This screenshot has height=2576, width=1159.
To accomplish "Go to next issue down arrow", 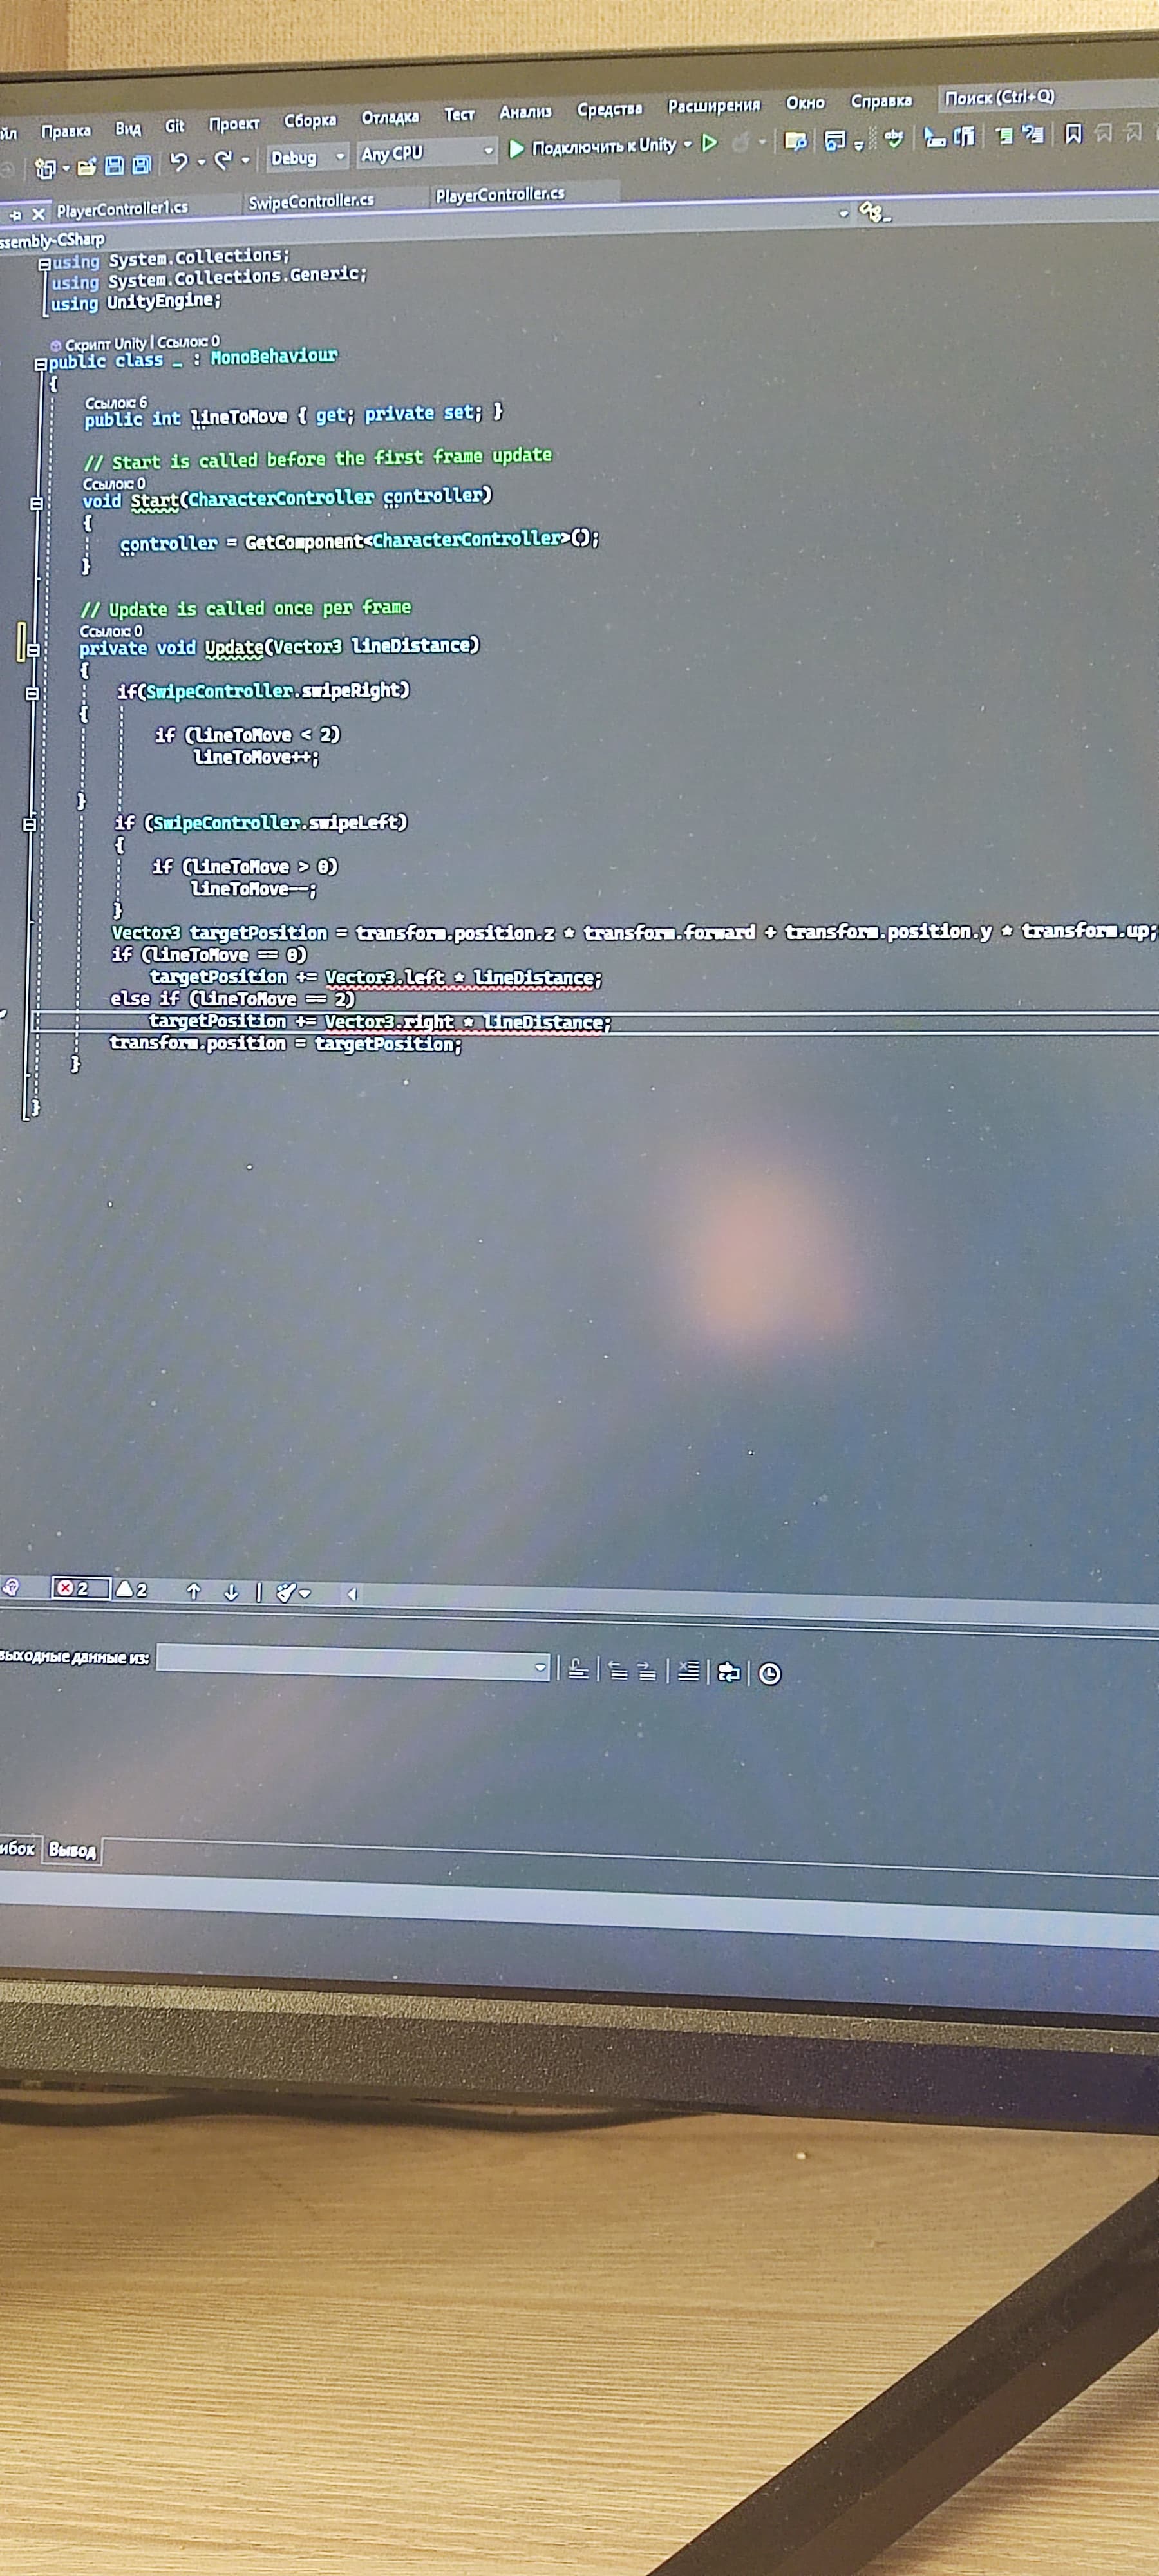I will click(x=231, y=1592).
